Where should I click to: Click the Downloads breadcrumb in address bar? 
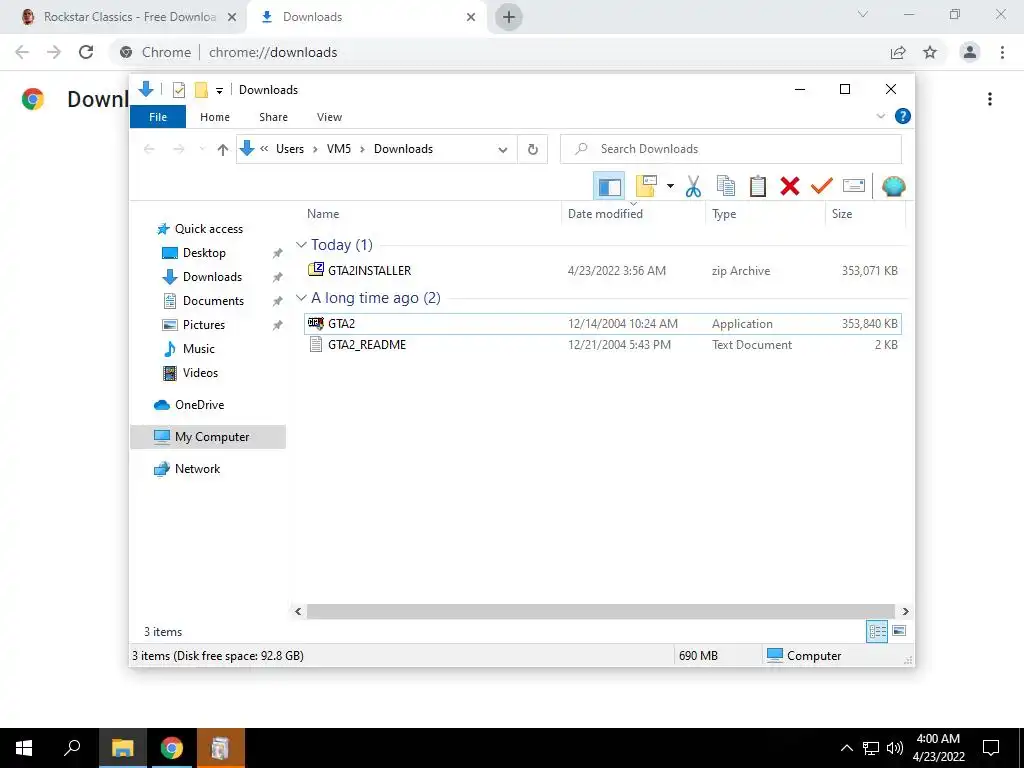pos(403,149)
